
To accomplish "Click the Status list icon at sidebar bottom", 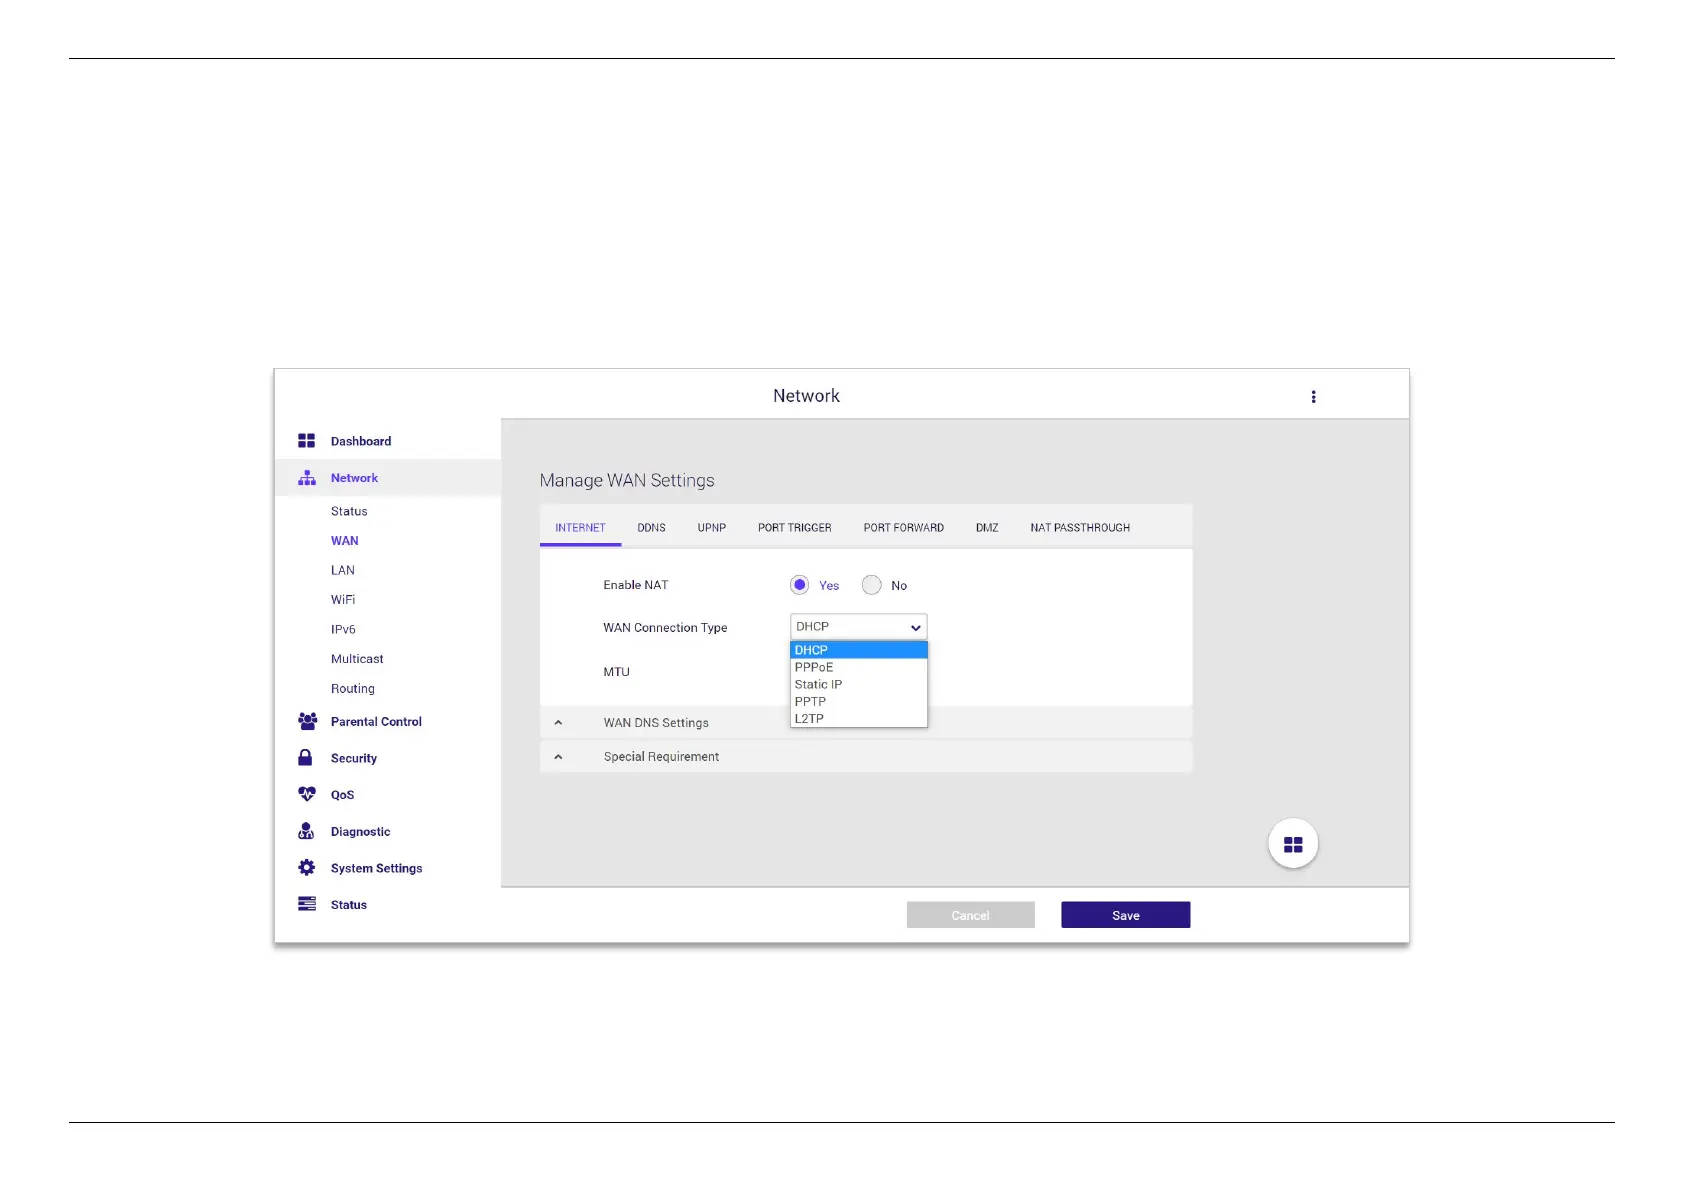I will click(x=306, y=904).
